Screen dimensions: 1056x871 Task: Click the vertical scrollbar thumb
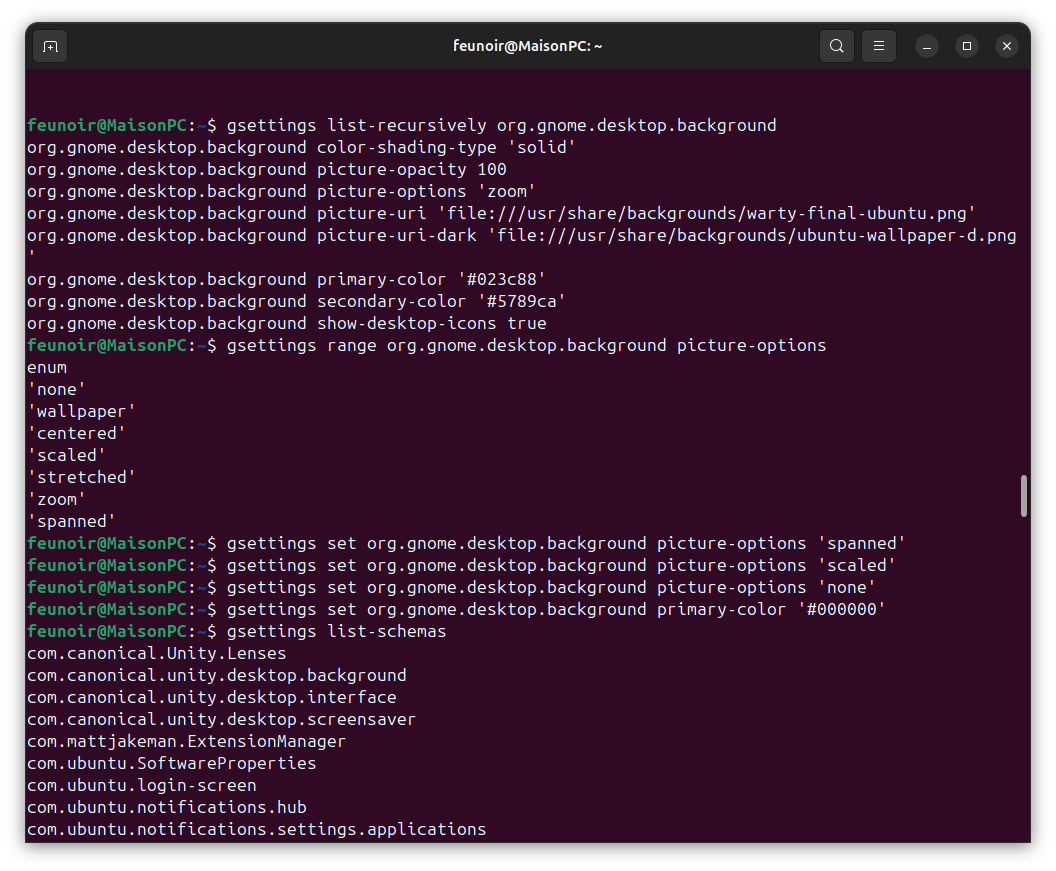1024,496
